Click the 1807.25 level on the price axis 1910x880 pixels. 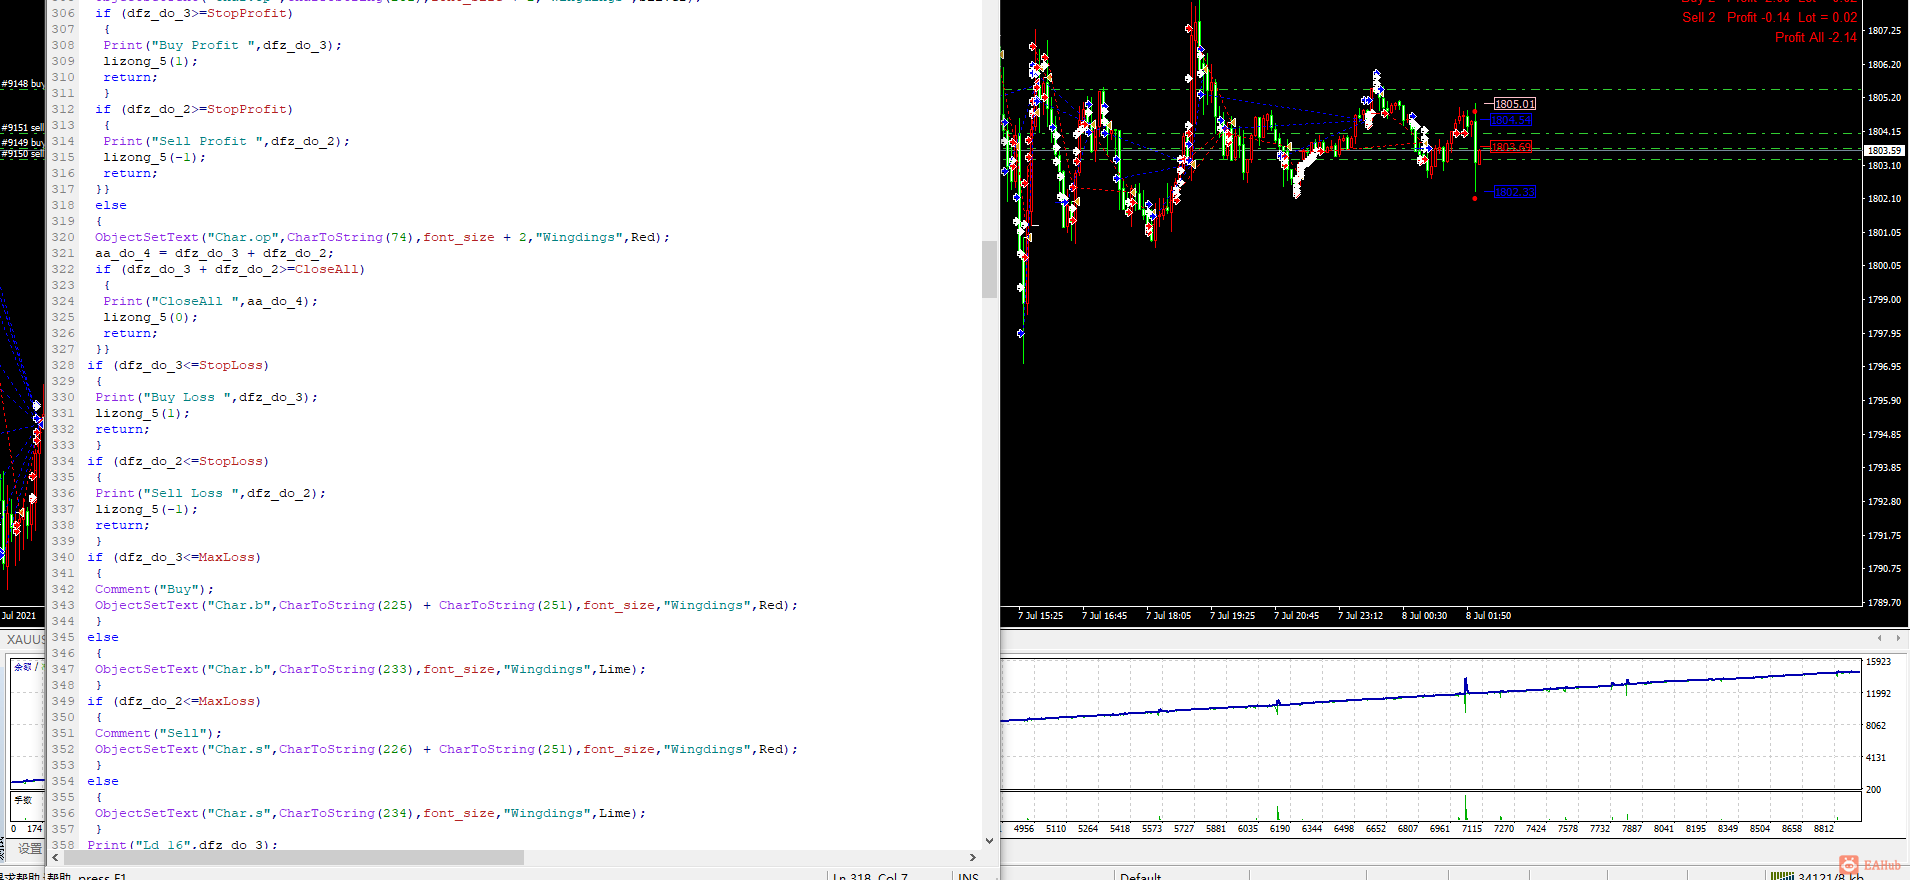[1884, 31]
